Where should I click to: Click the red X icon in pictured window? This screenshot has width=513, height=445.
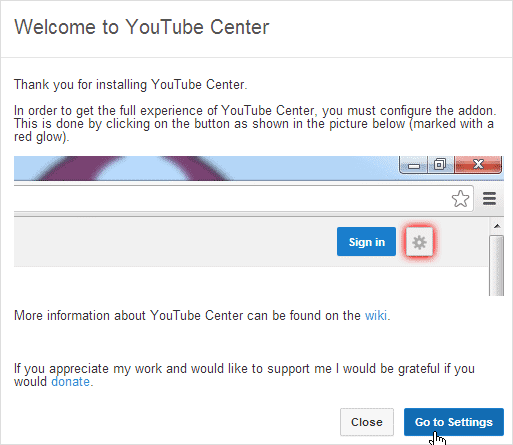pyautogui.click(x=478, y=164)
